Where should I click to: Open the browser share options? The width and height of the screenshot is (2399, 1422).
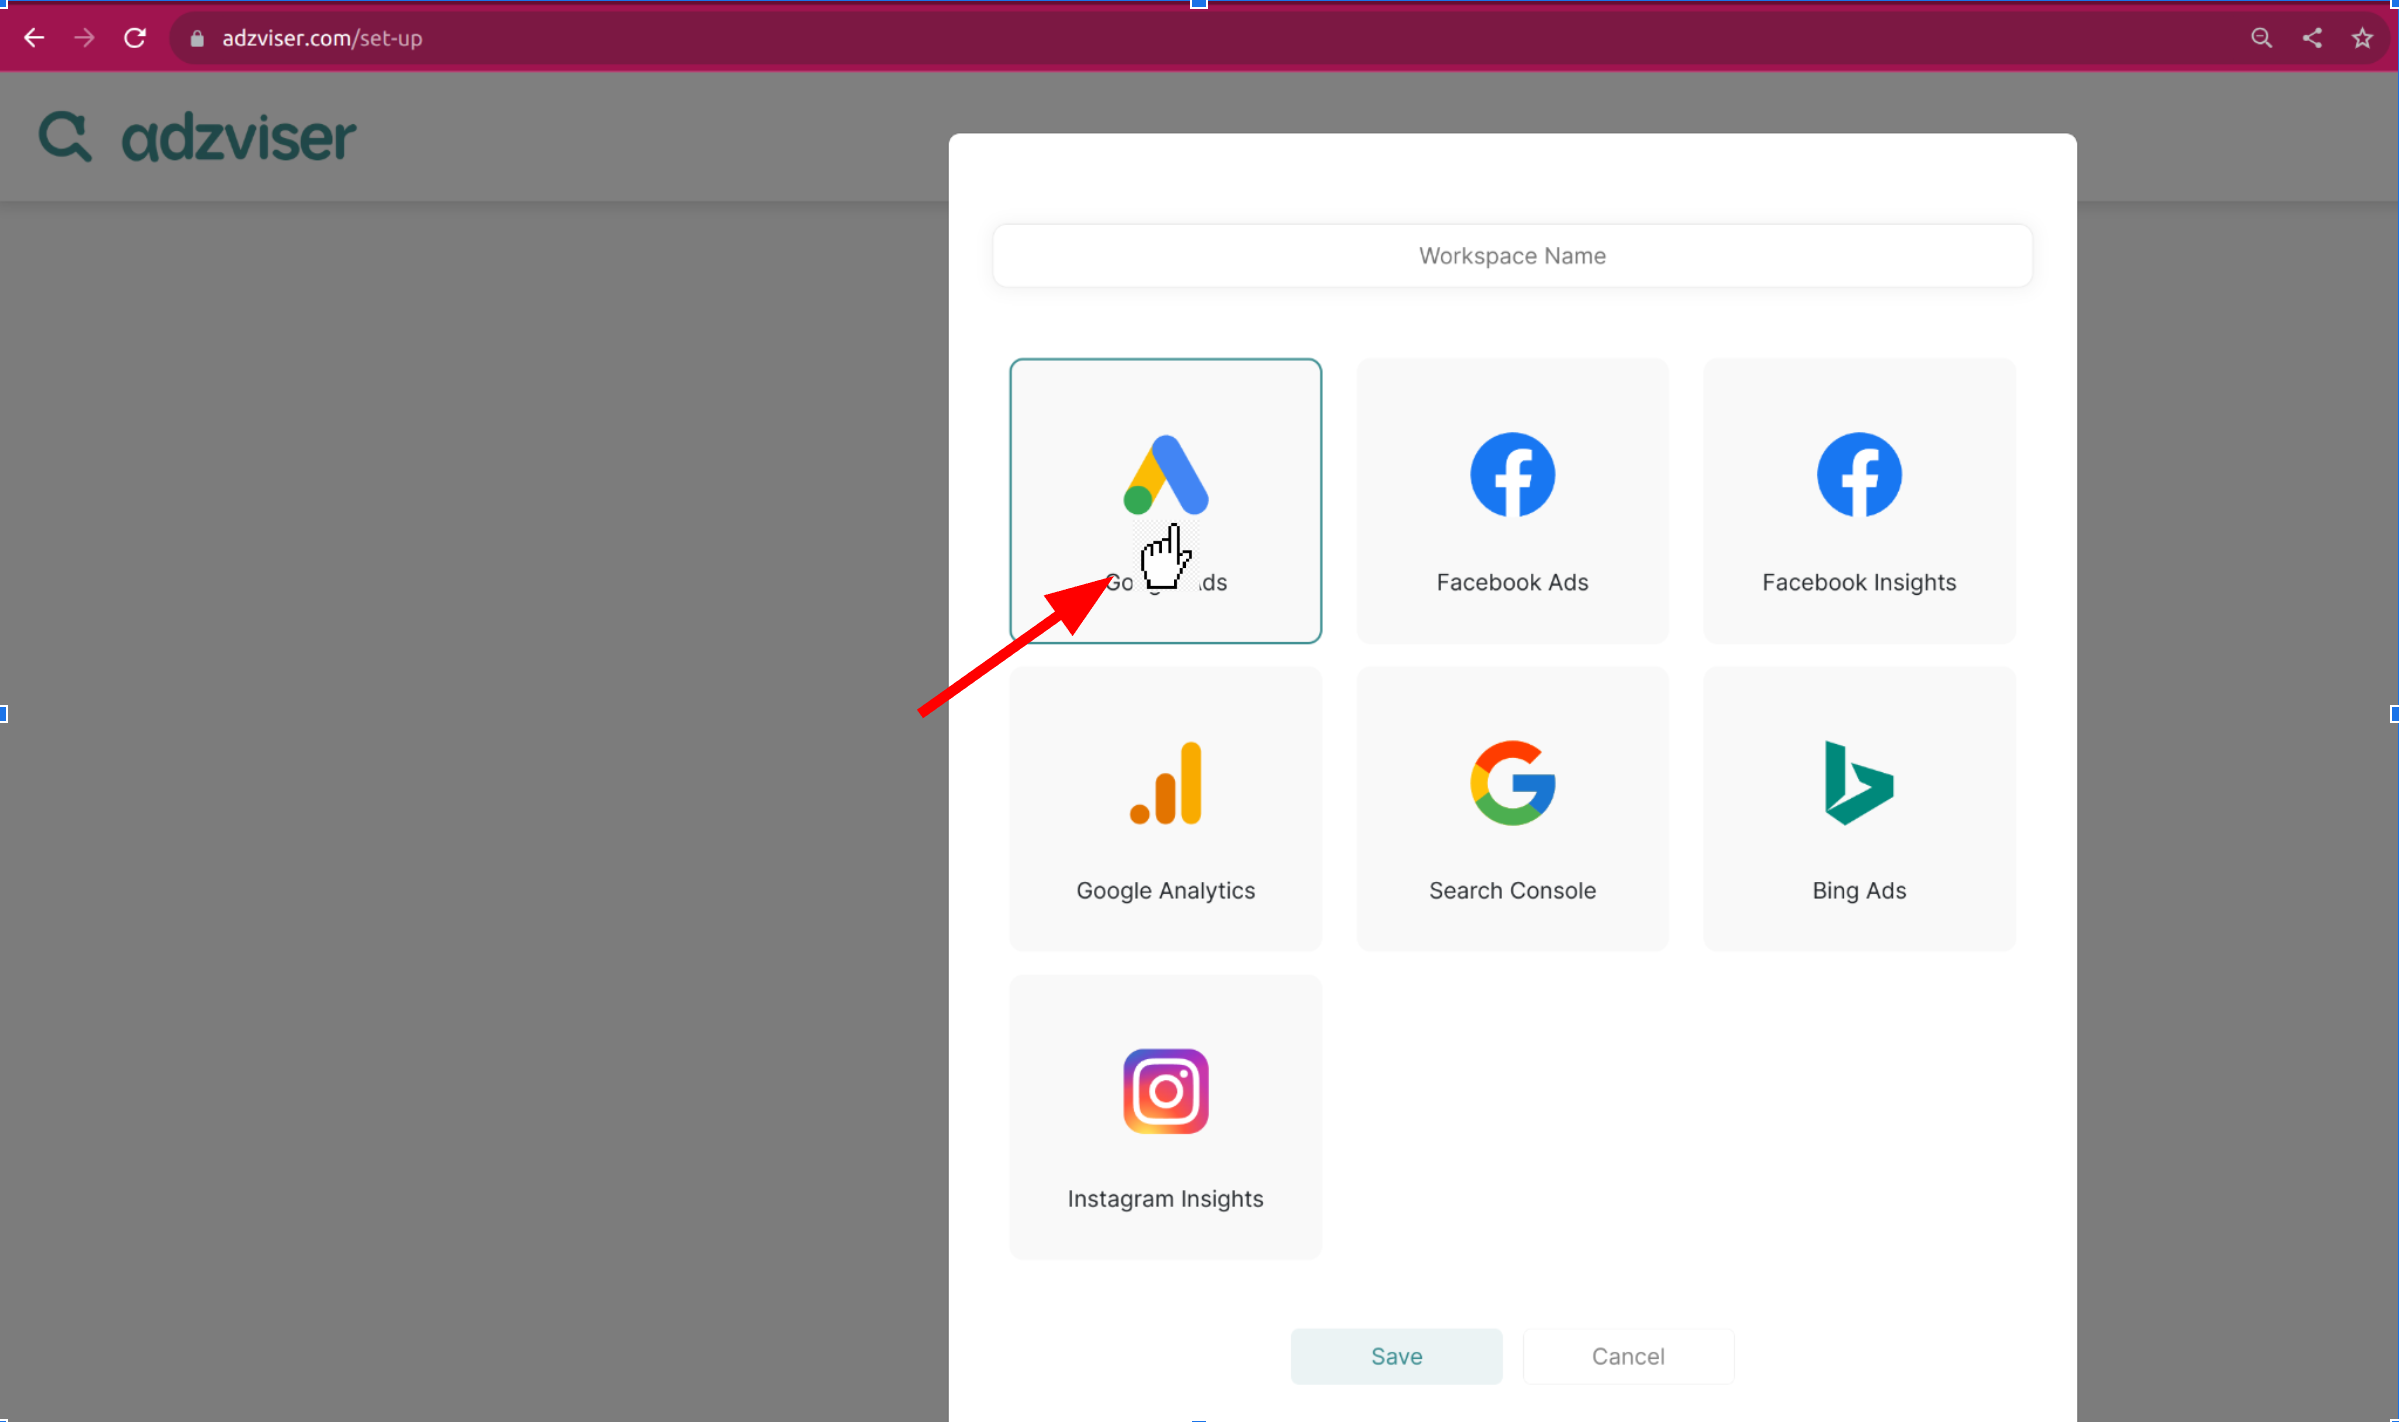[x=2312, y=37]
